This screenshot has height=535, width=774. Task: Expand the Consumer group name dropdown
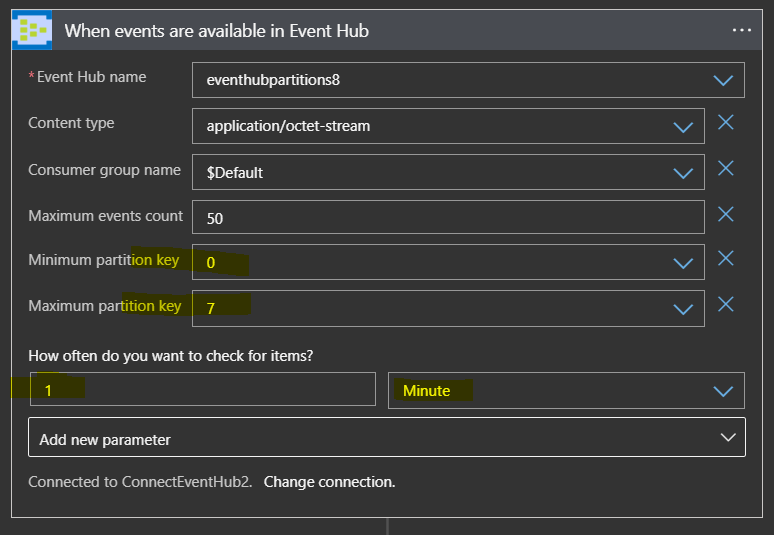(x=683, y=173)
